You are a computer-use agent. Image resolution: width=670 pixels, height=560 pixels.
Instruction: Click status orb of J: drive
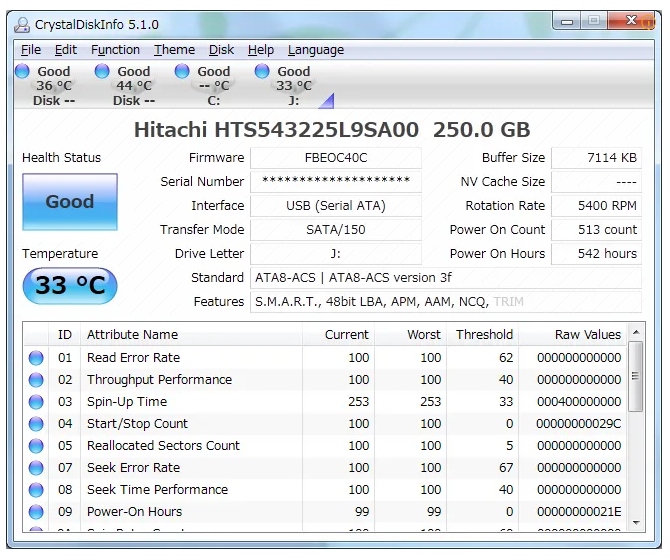262,71
